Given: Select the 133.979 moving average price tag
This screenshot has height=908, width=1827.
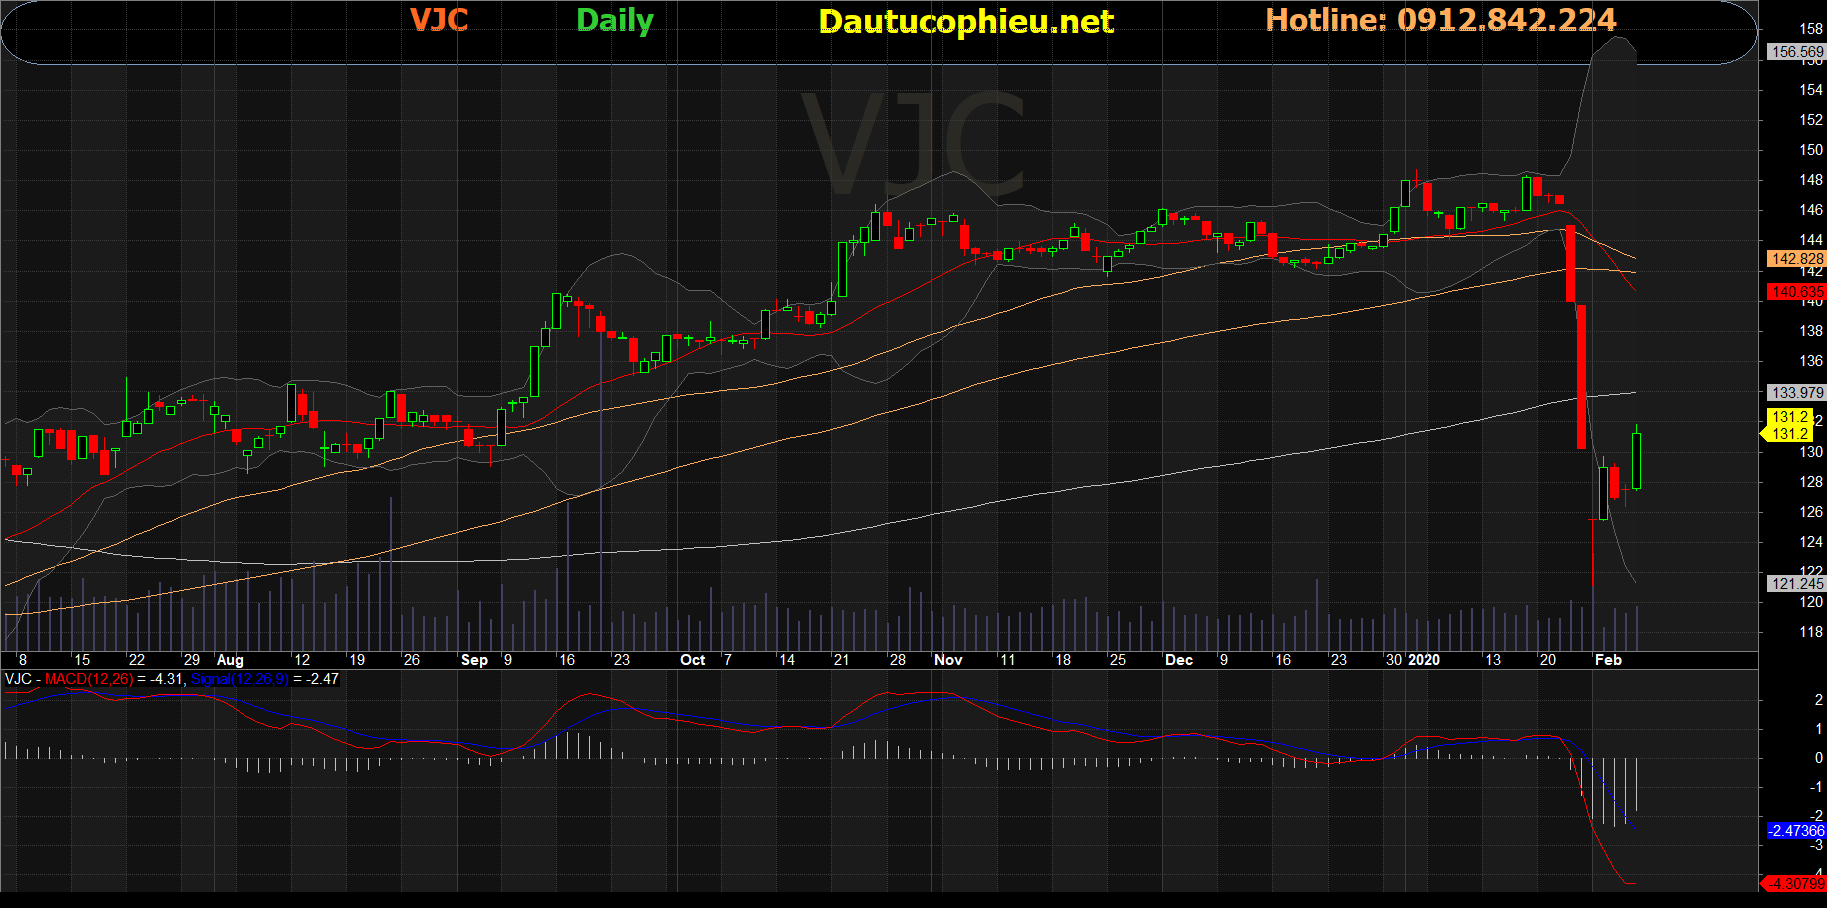Looking at the screenshot, I should coord(1796,393).
